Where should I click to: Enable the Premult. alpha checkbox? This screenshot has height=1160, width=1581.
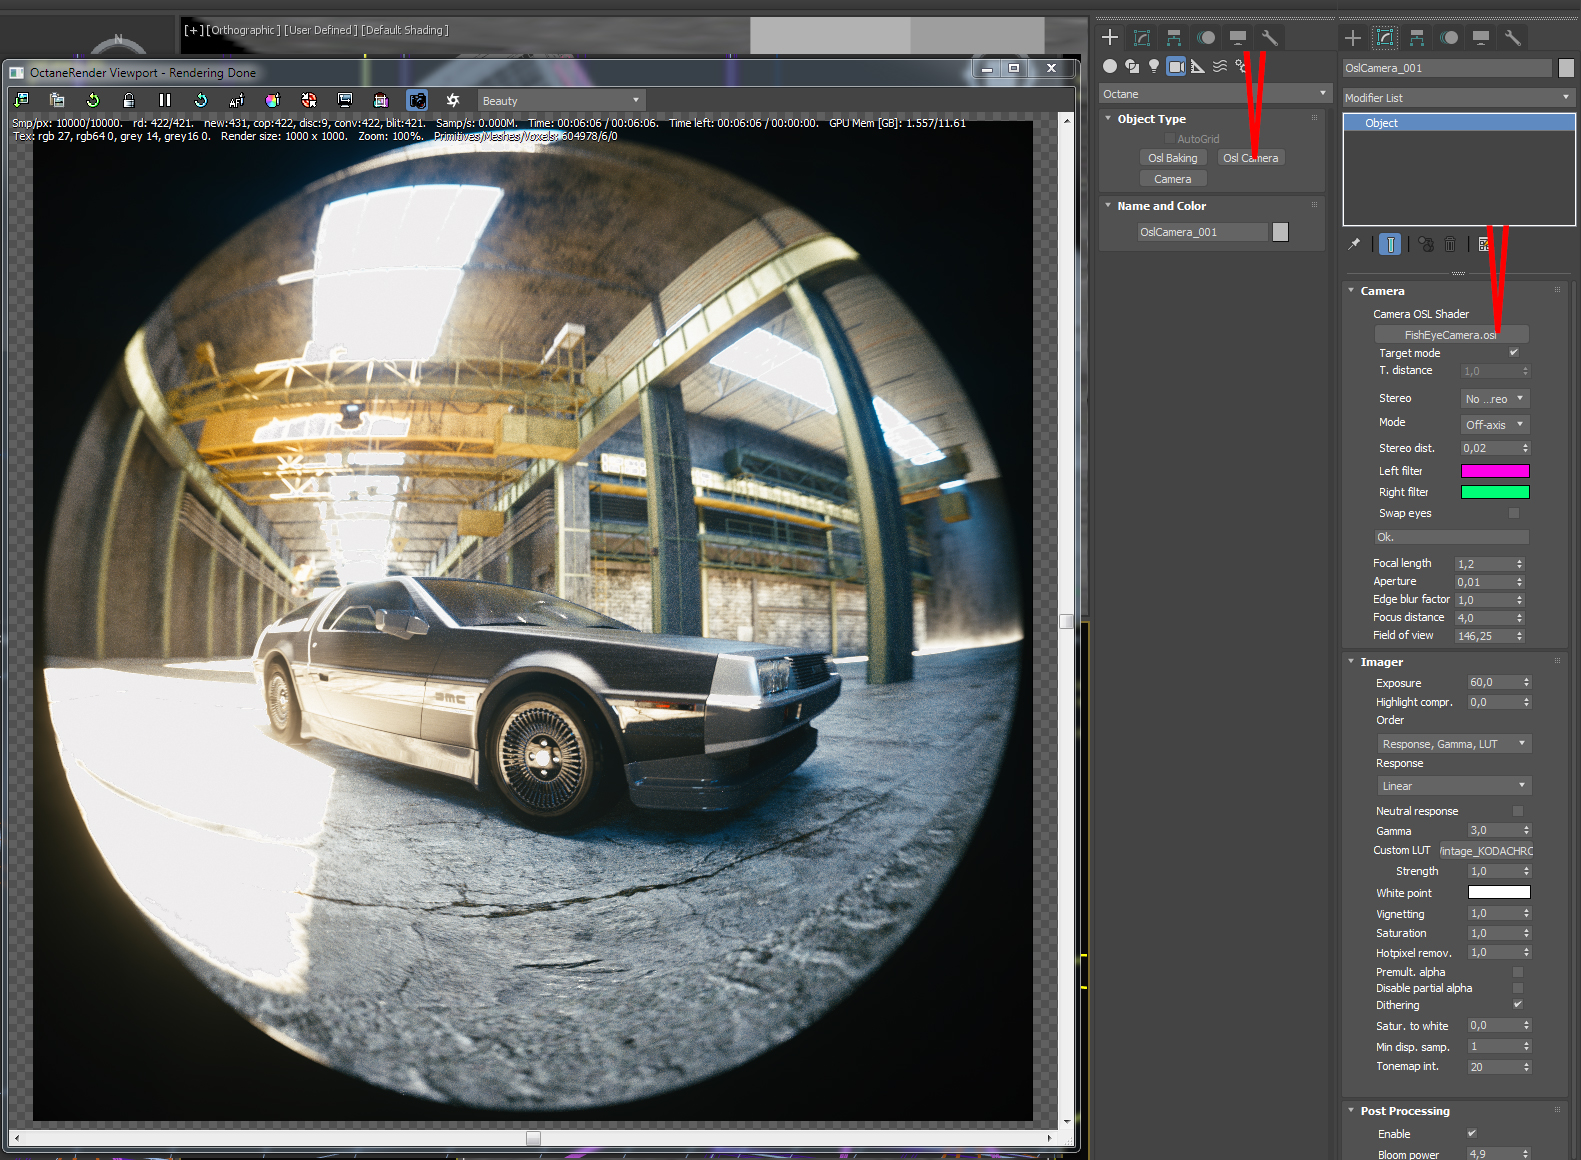point(1518,972)
